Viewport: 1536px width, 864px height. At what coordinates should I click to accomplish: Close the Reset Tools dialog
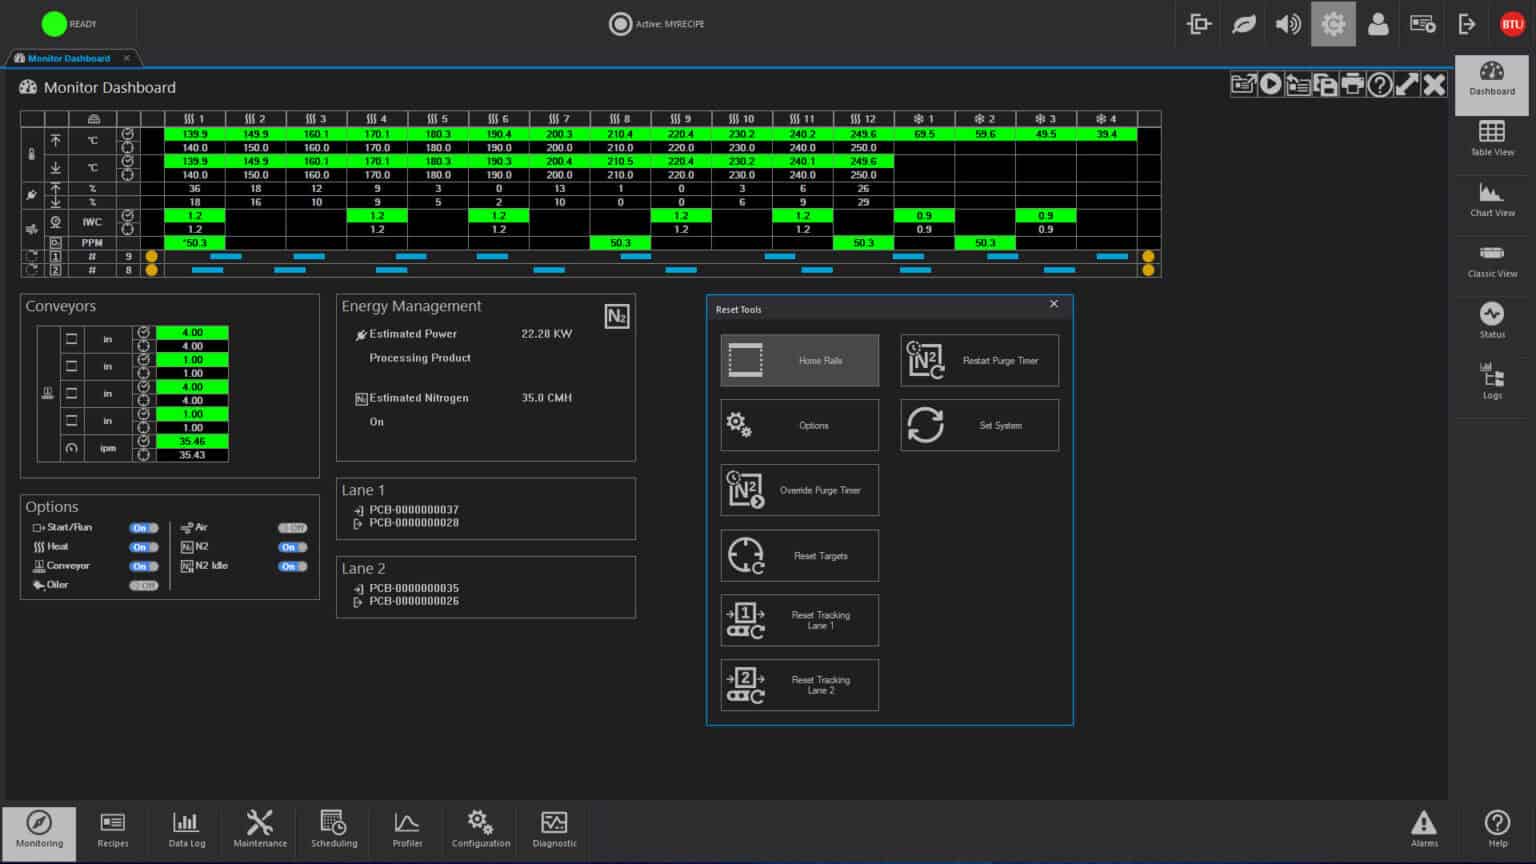pyautogui.click(x=1053, y=304)
